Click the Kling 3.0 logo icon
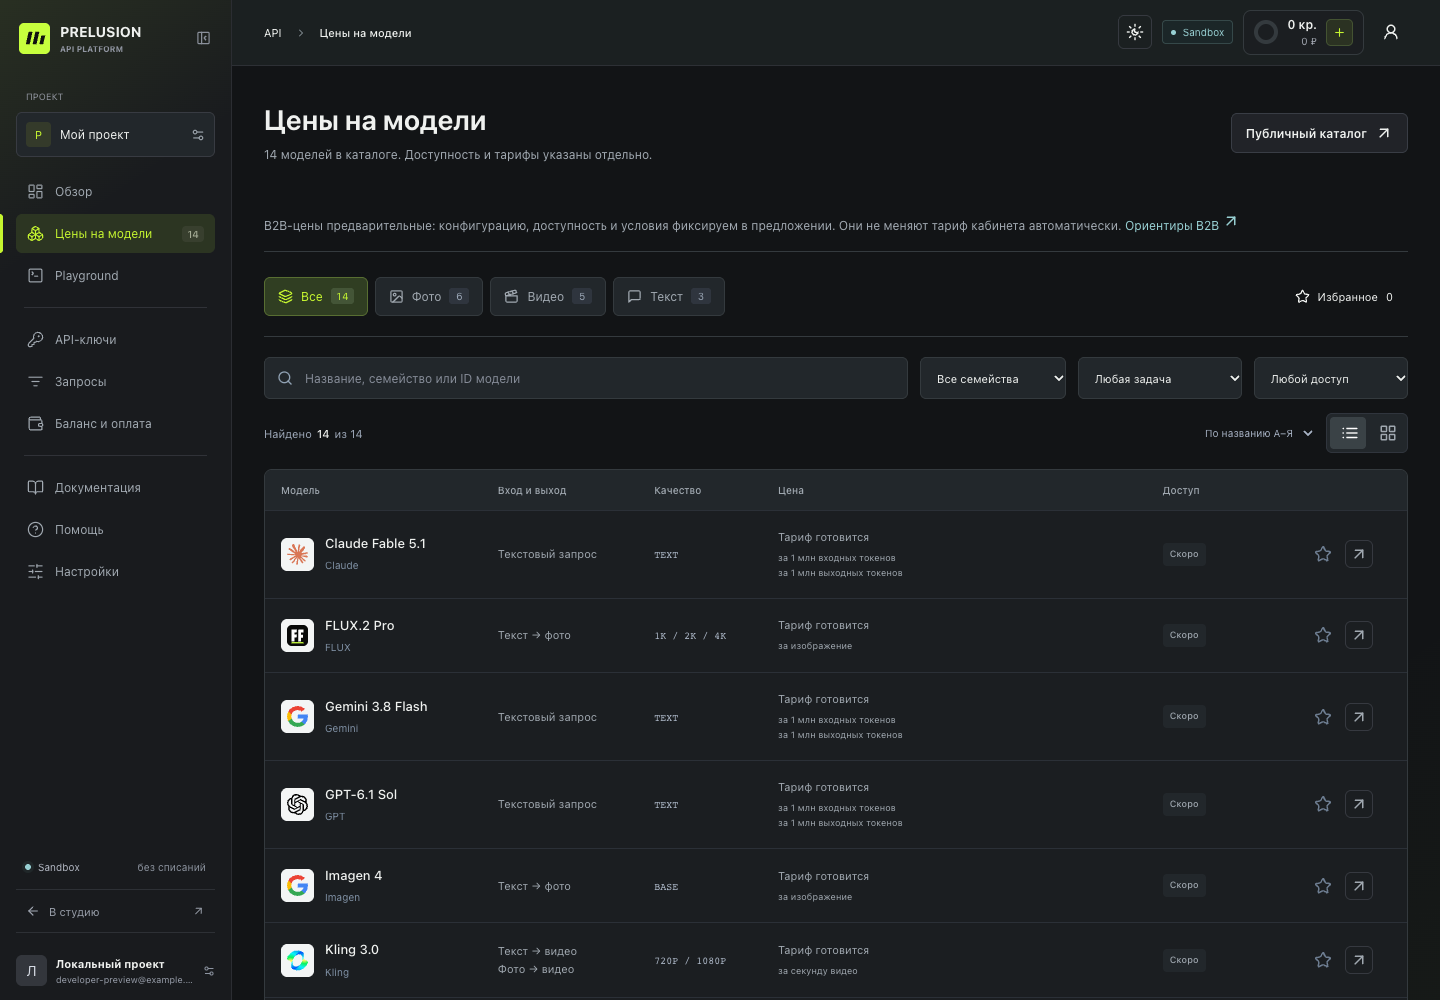Image resolution: width=1440 pixels, height=1000 pixels. [298, 960]
